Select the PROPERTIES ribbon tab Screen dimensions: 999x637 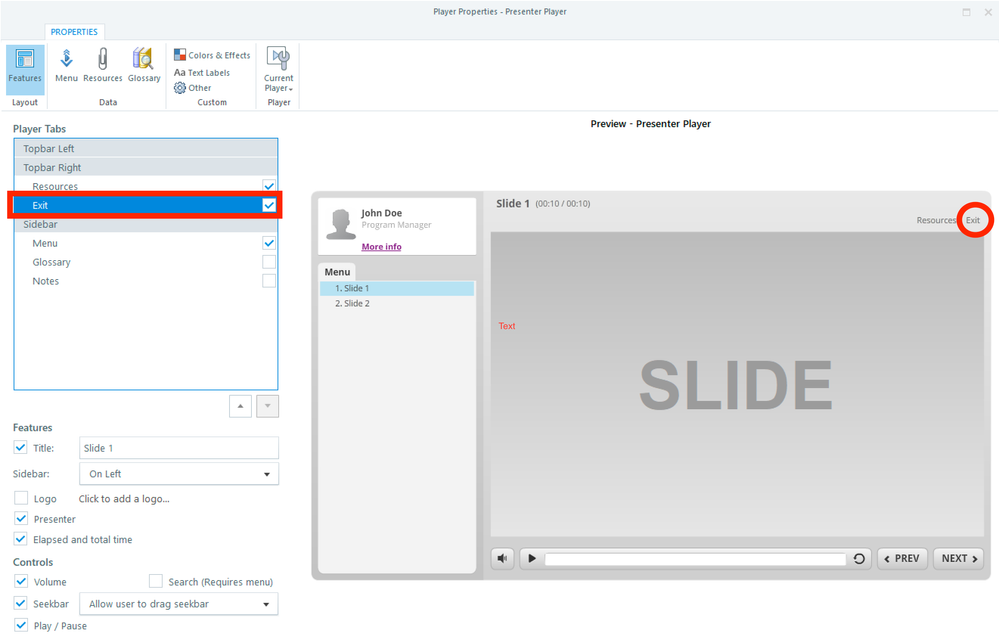pos(74,32)
